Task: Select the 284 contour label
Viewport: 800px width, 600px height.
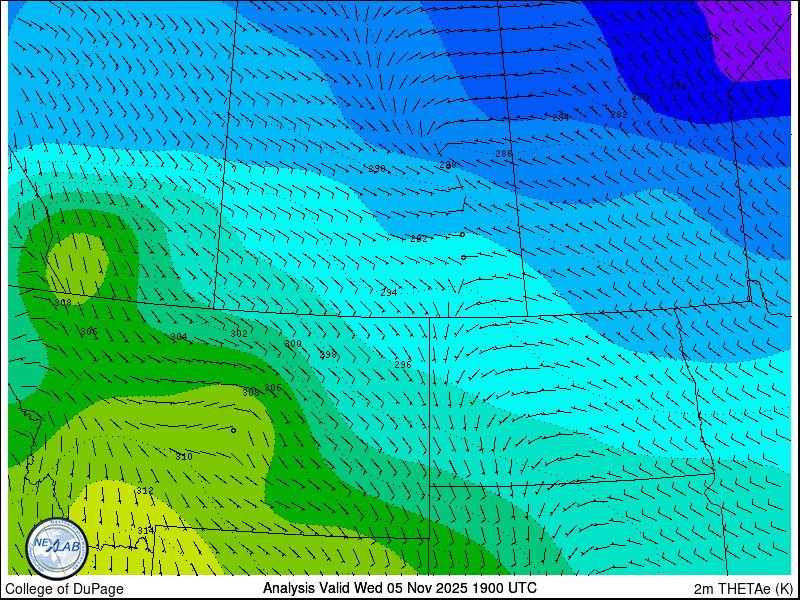Action: point(561,118)
